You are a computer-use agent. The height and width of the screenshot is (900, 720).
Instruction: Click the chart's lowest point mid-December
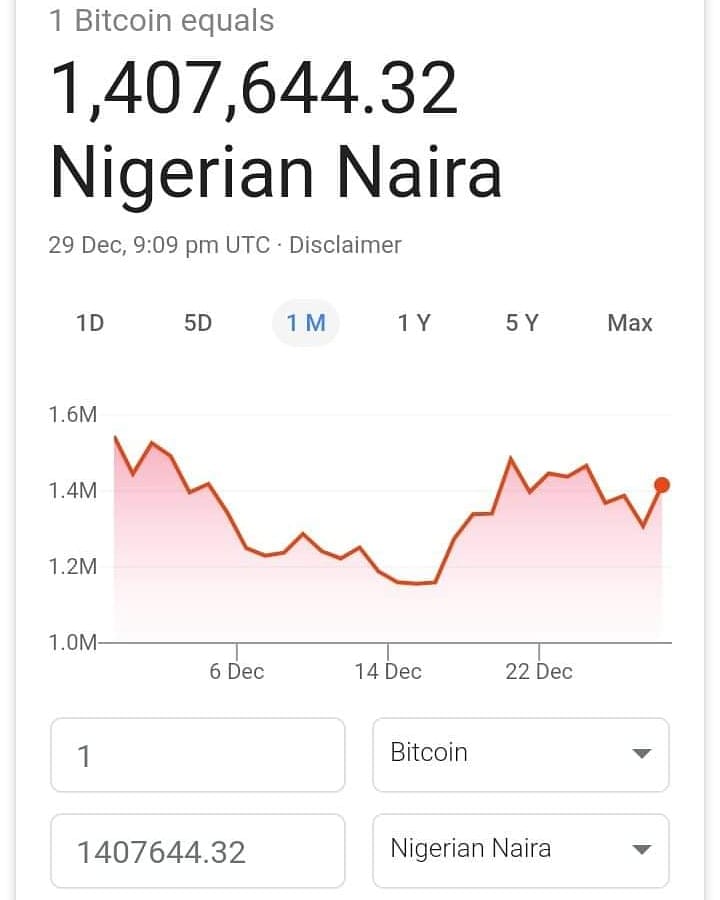tap(416, 583)
